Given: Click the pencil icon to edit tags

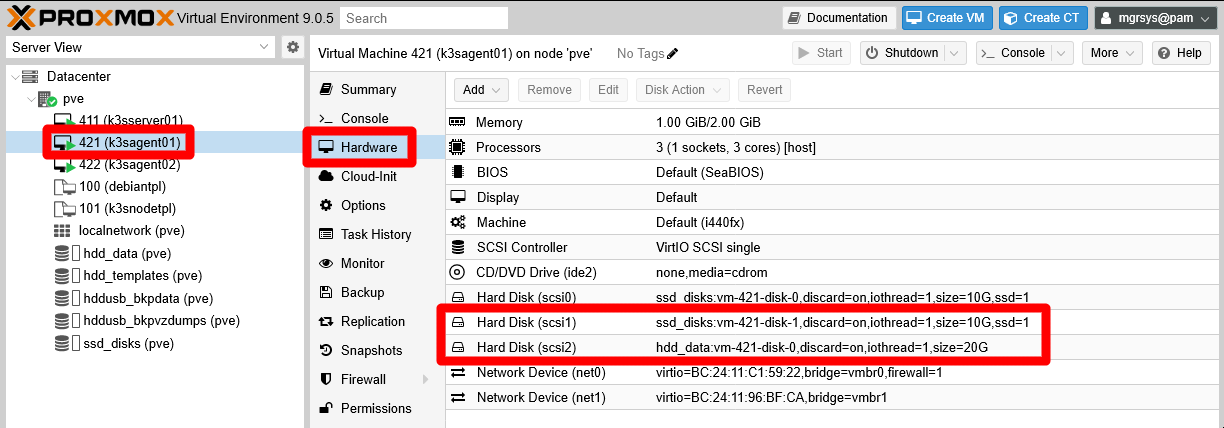Looking at the screenshot, I should click(x=673, y=53).
